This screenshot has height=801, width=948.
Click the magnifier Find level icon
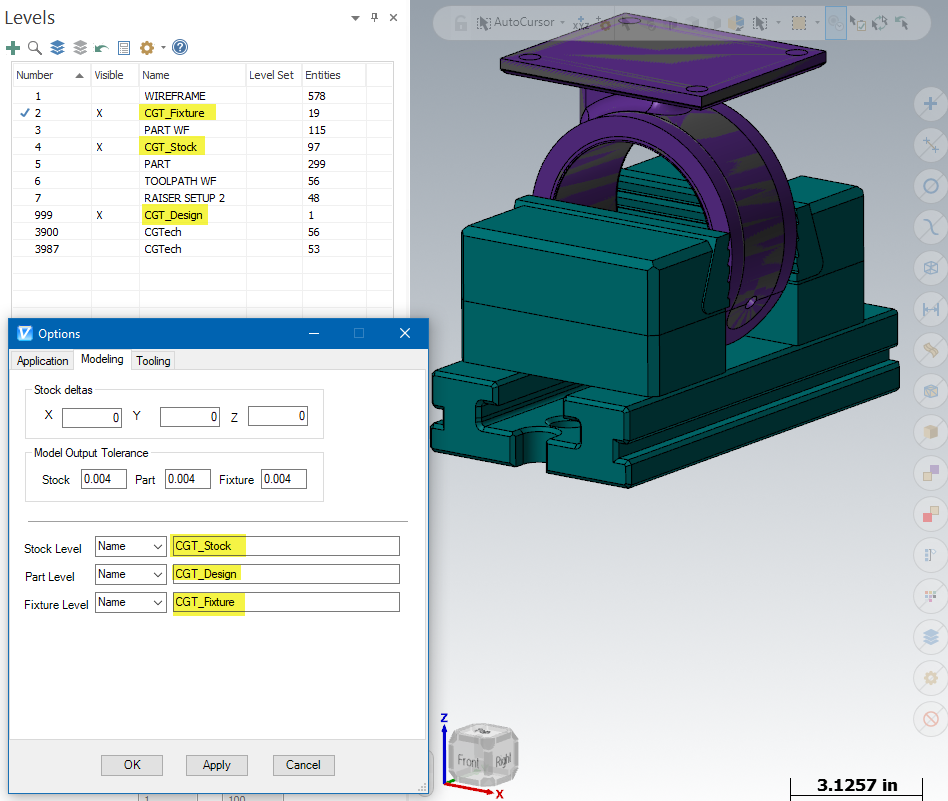(x=35, y=47)
